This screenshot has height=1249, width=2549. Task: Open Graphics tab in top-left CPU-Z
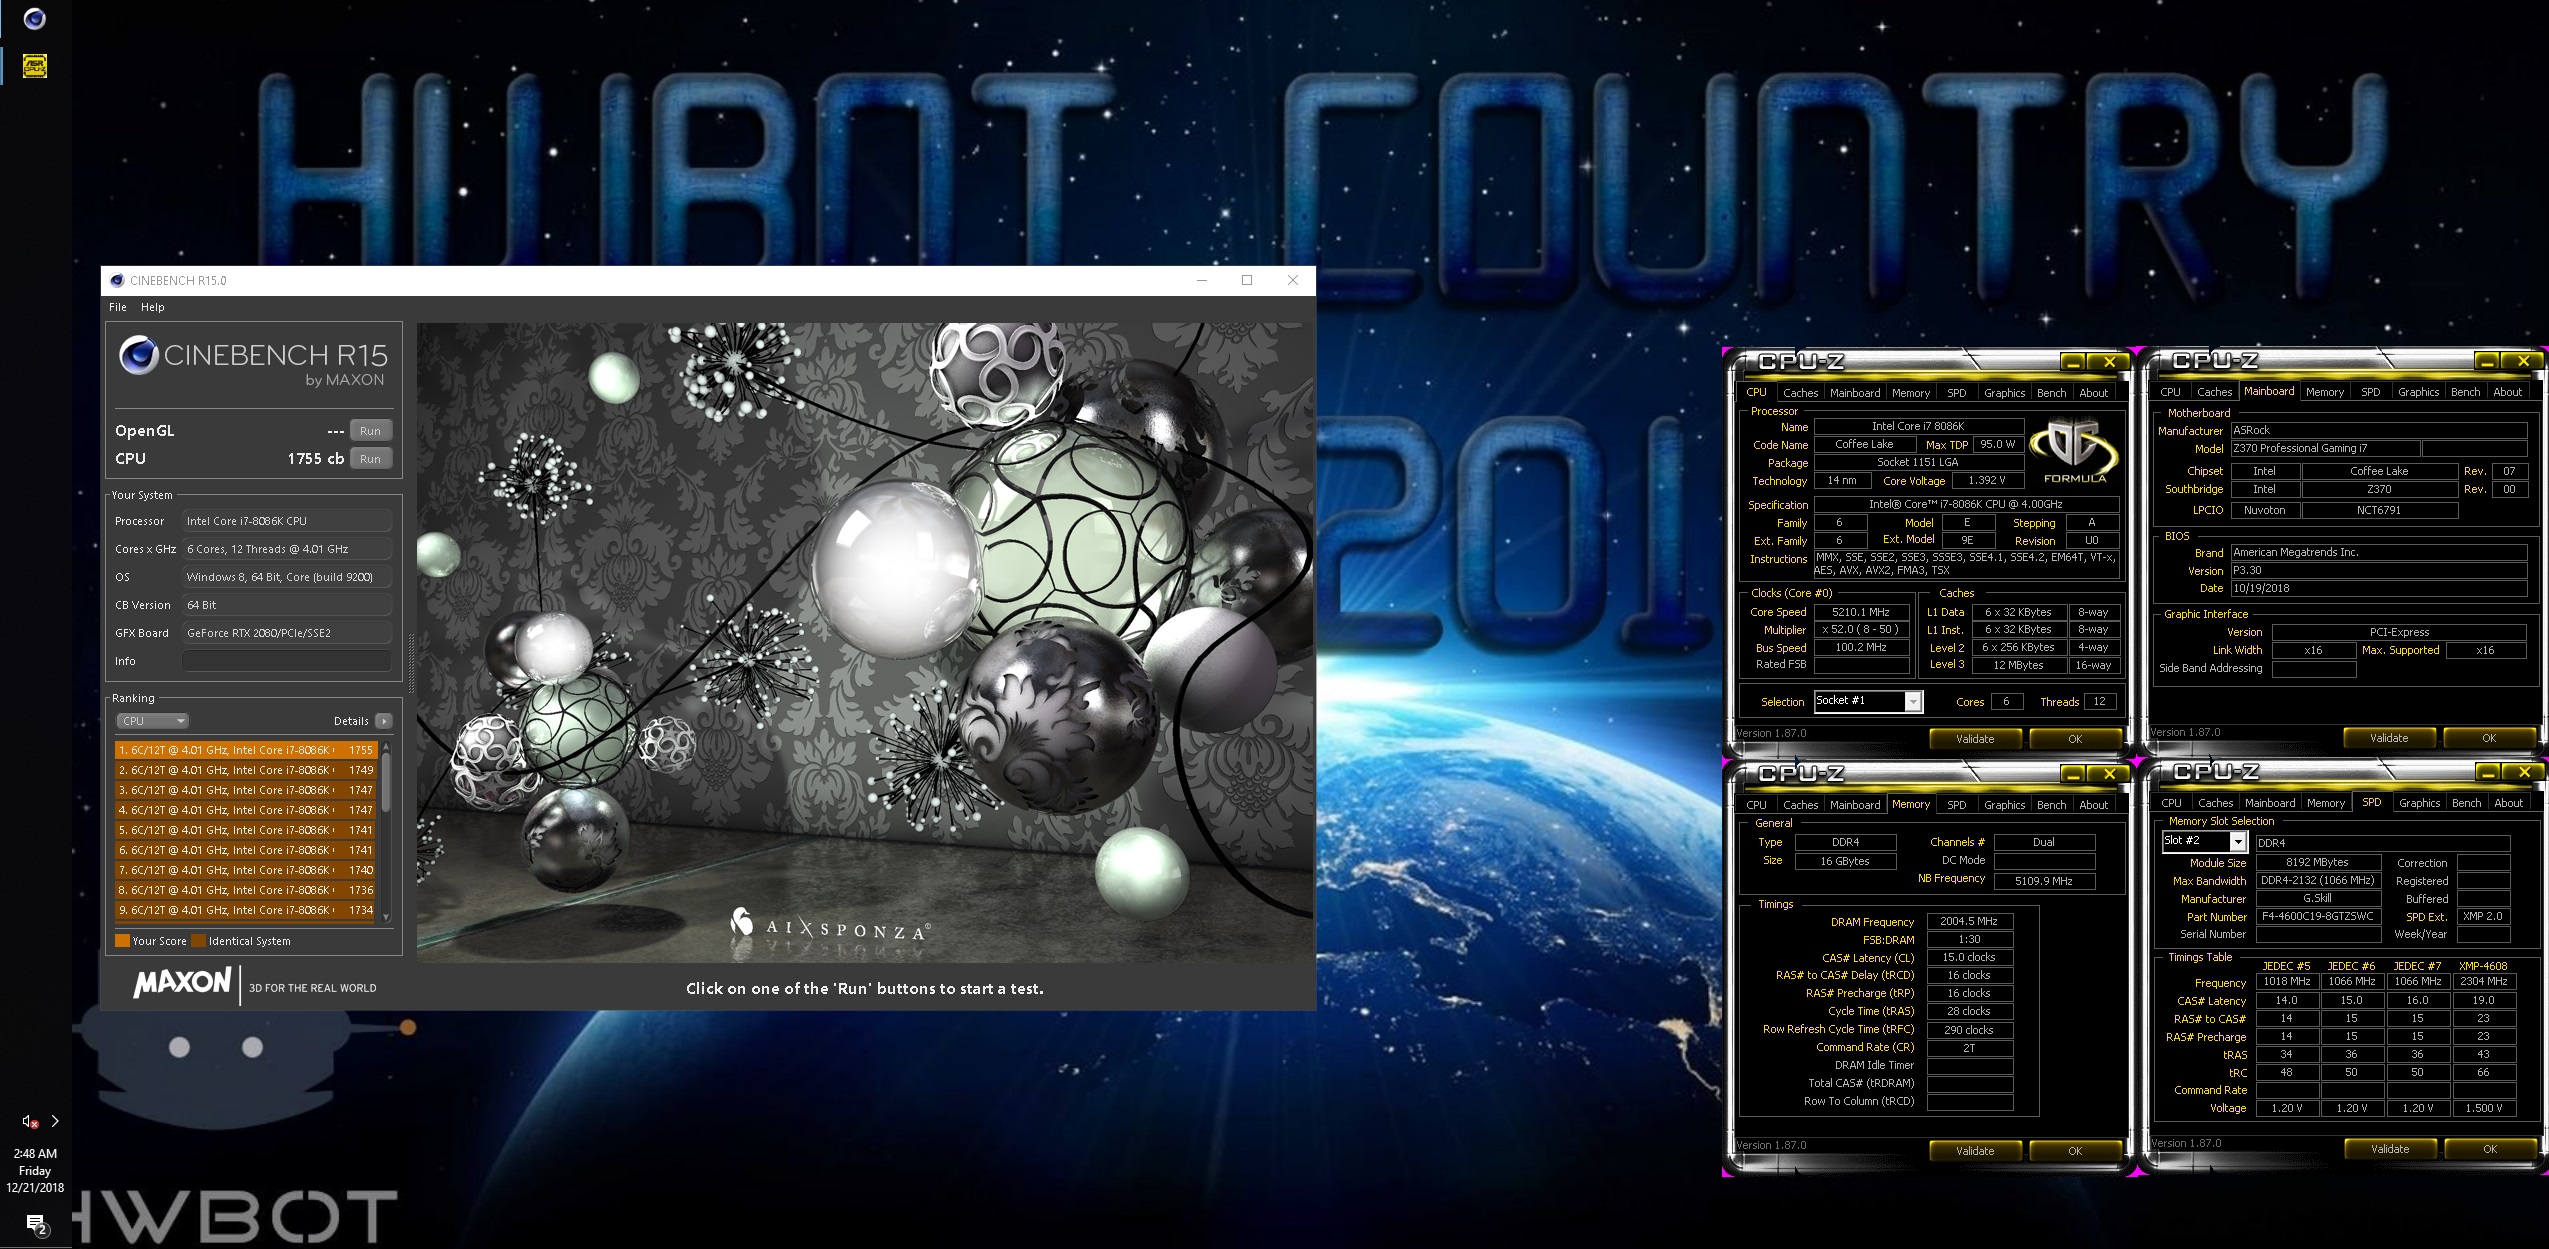[2004, 393]
